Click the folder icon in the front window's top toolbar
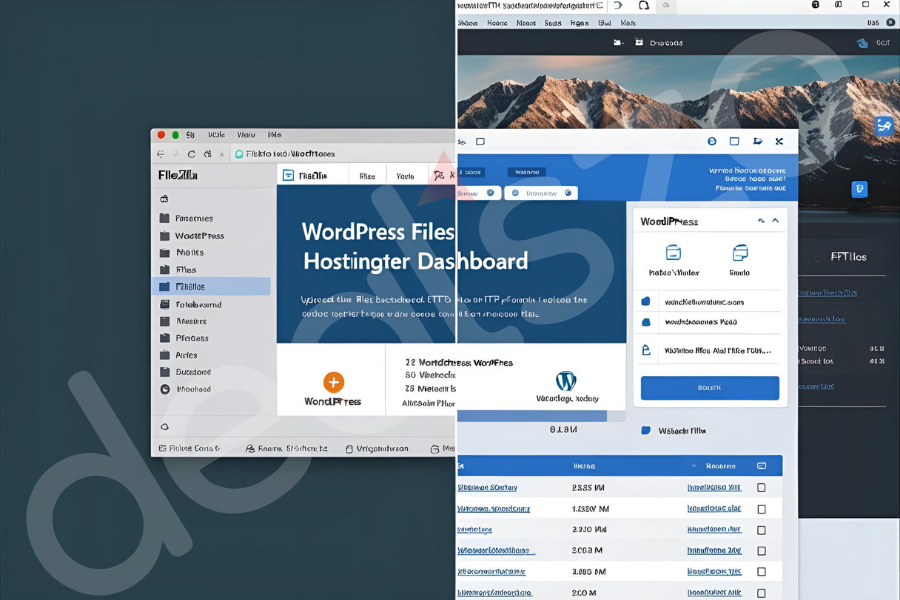 click(758, 141)
